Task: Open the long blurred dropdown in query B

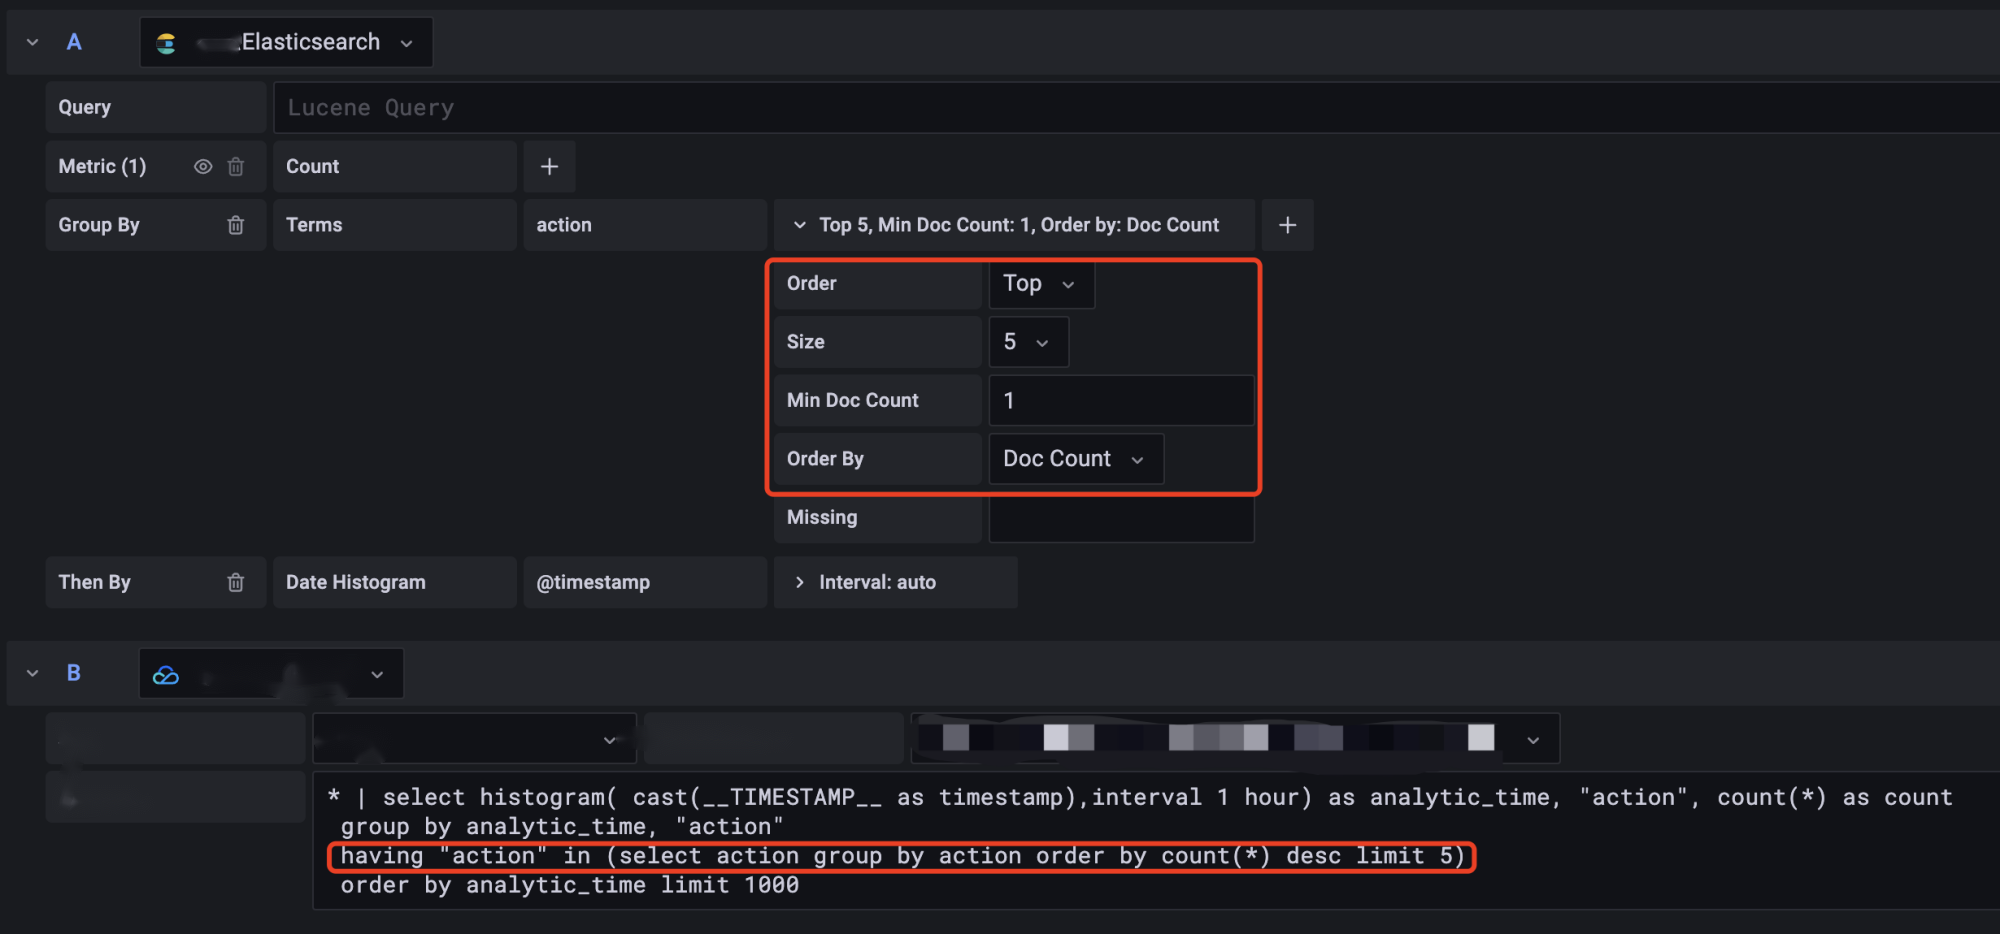Action: tap(1235, 740)
